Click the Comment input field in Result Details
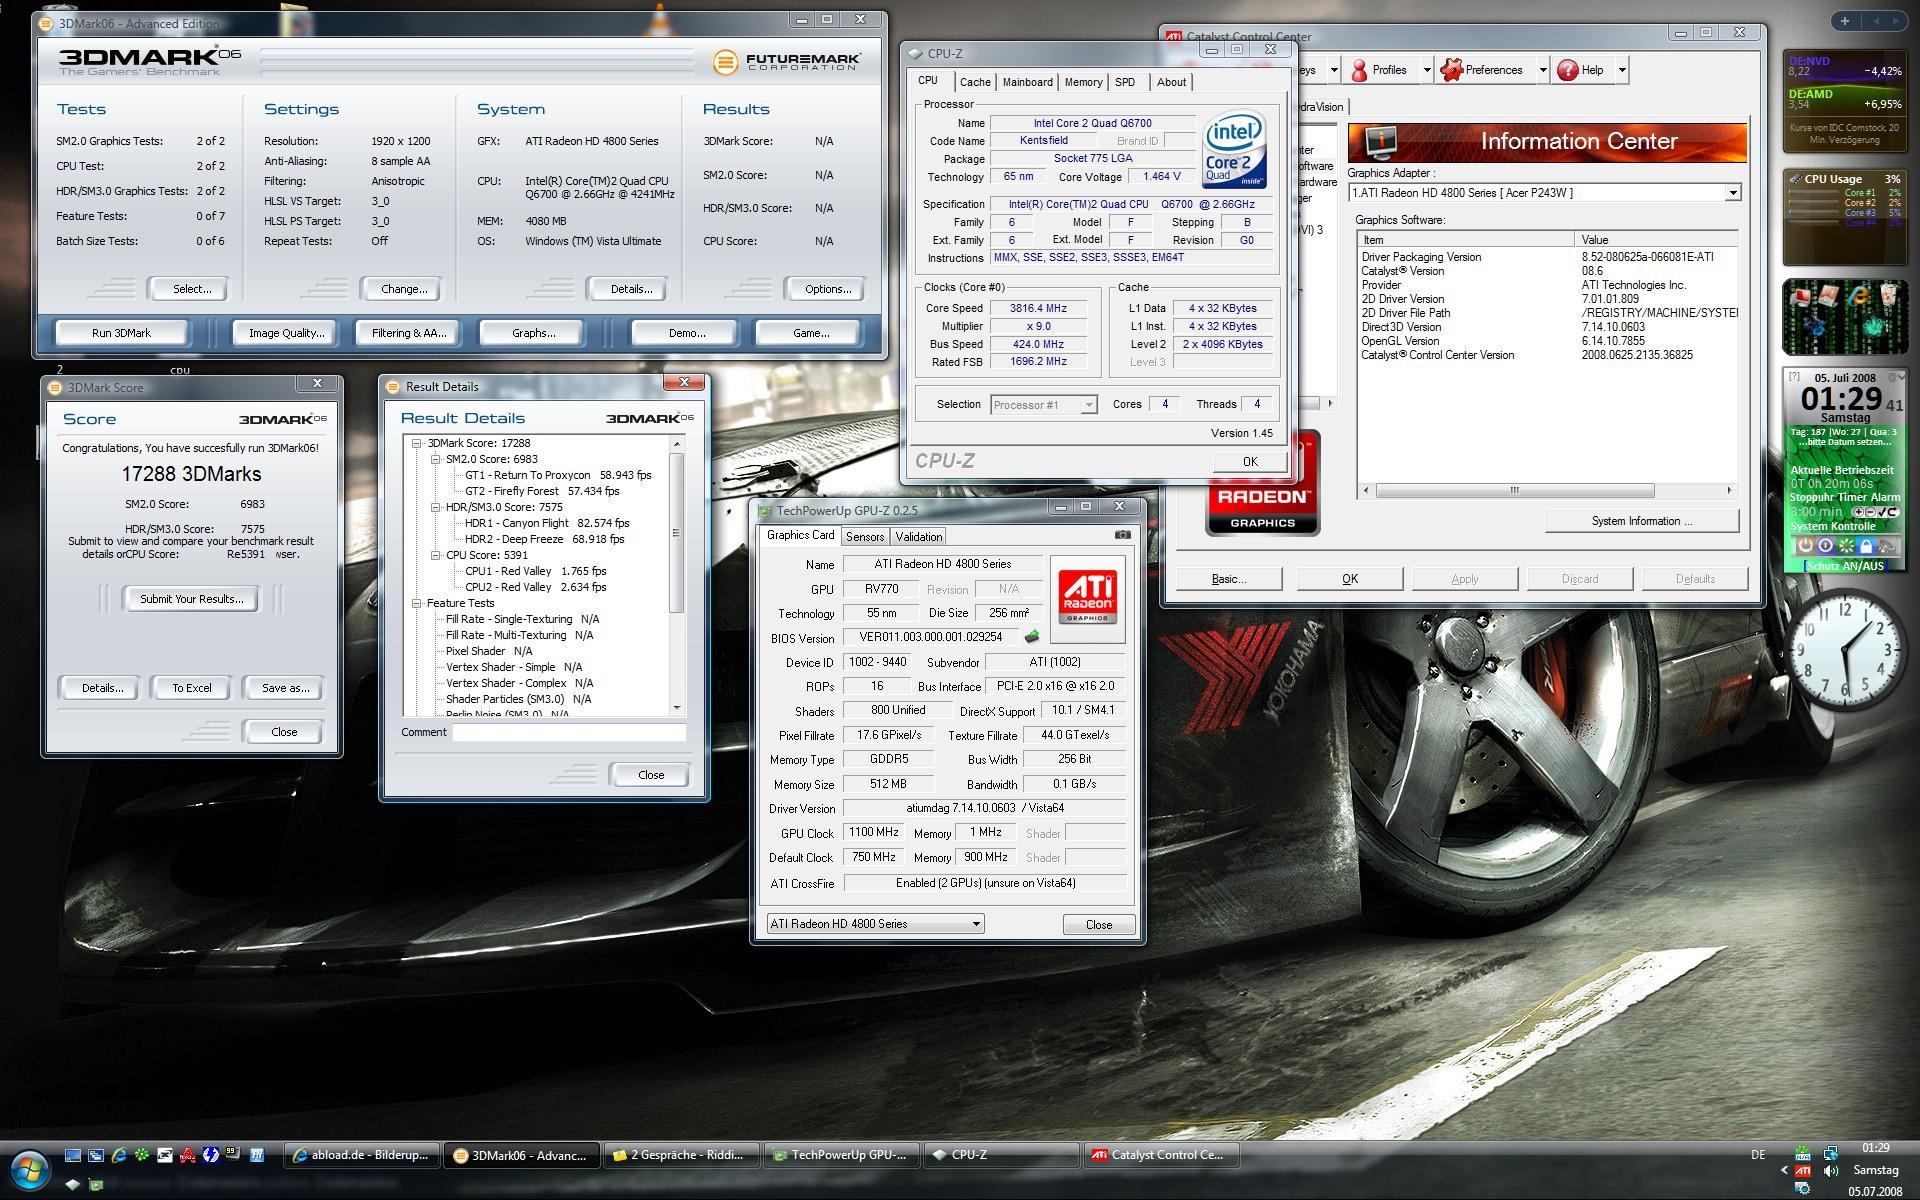1920x1200 pixels. (x=569, y=732)
